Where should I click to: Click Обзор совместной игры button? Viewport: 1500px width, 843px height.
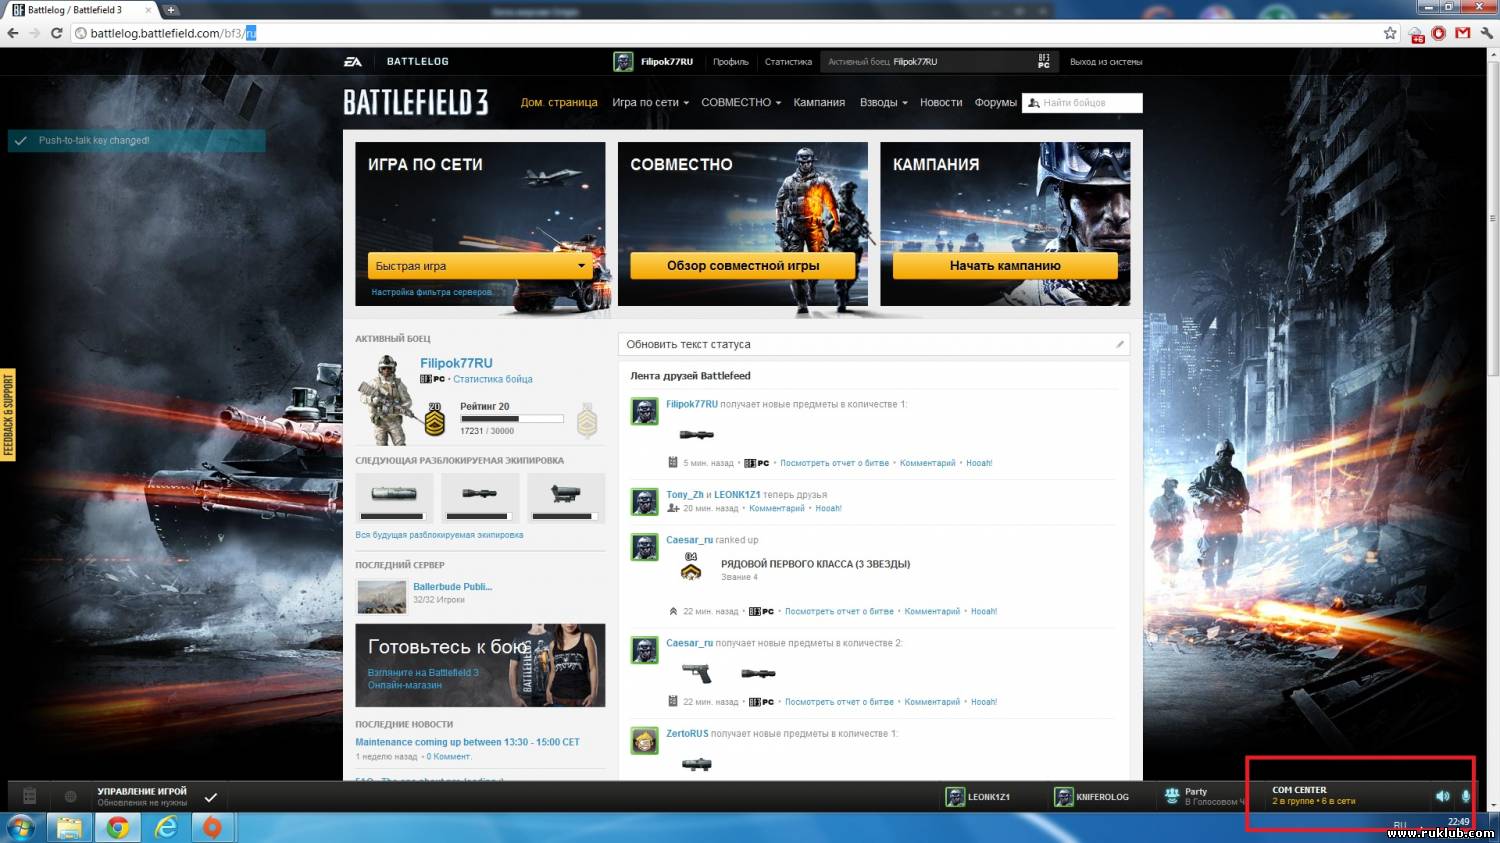[743, 266]
